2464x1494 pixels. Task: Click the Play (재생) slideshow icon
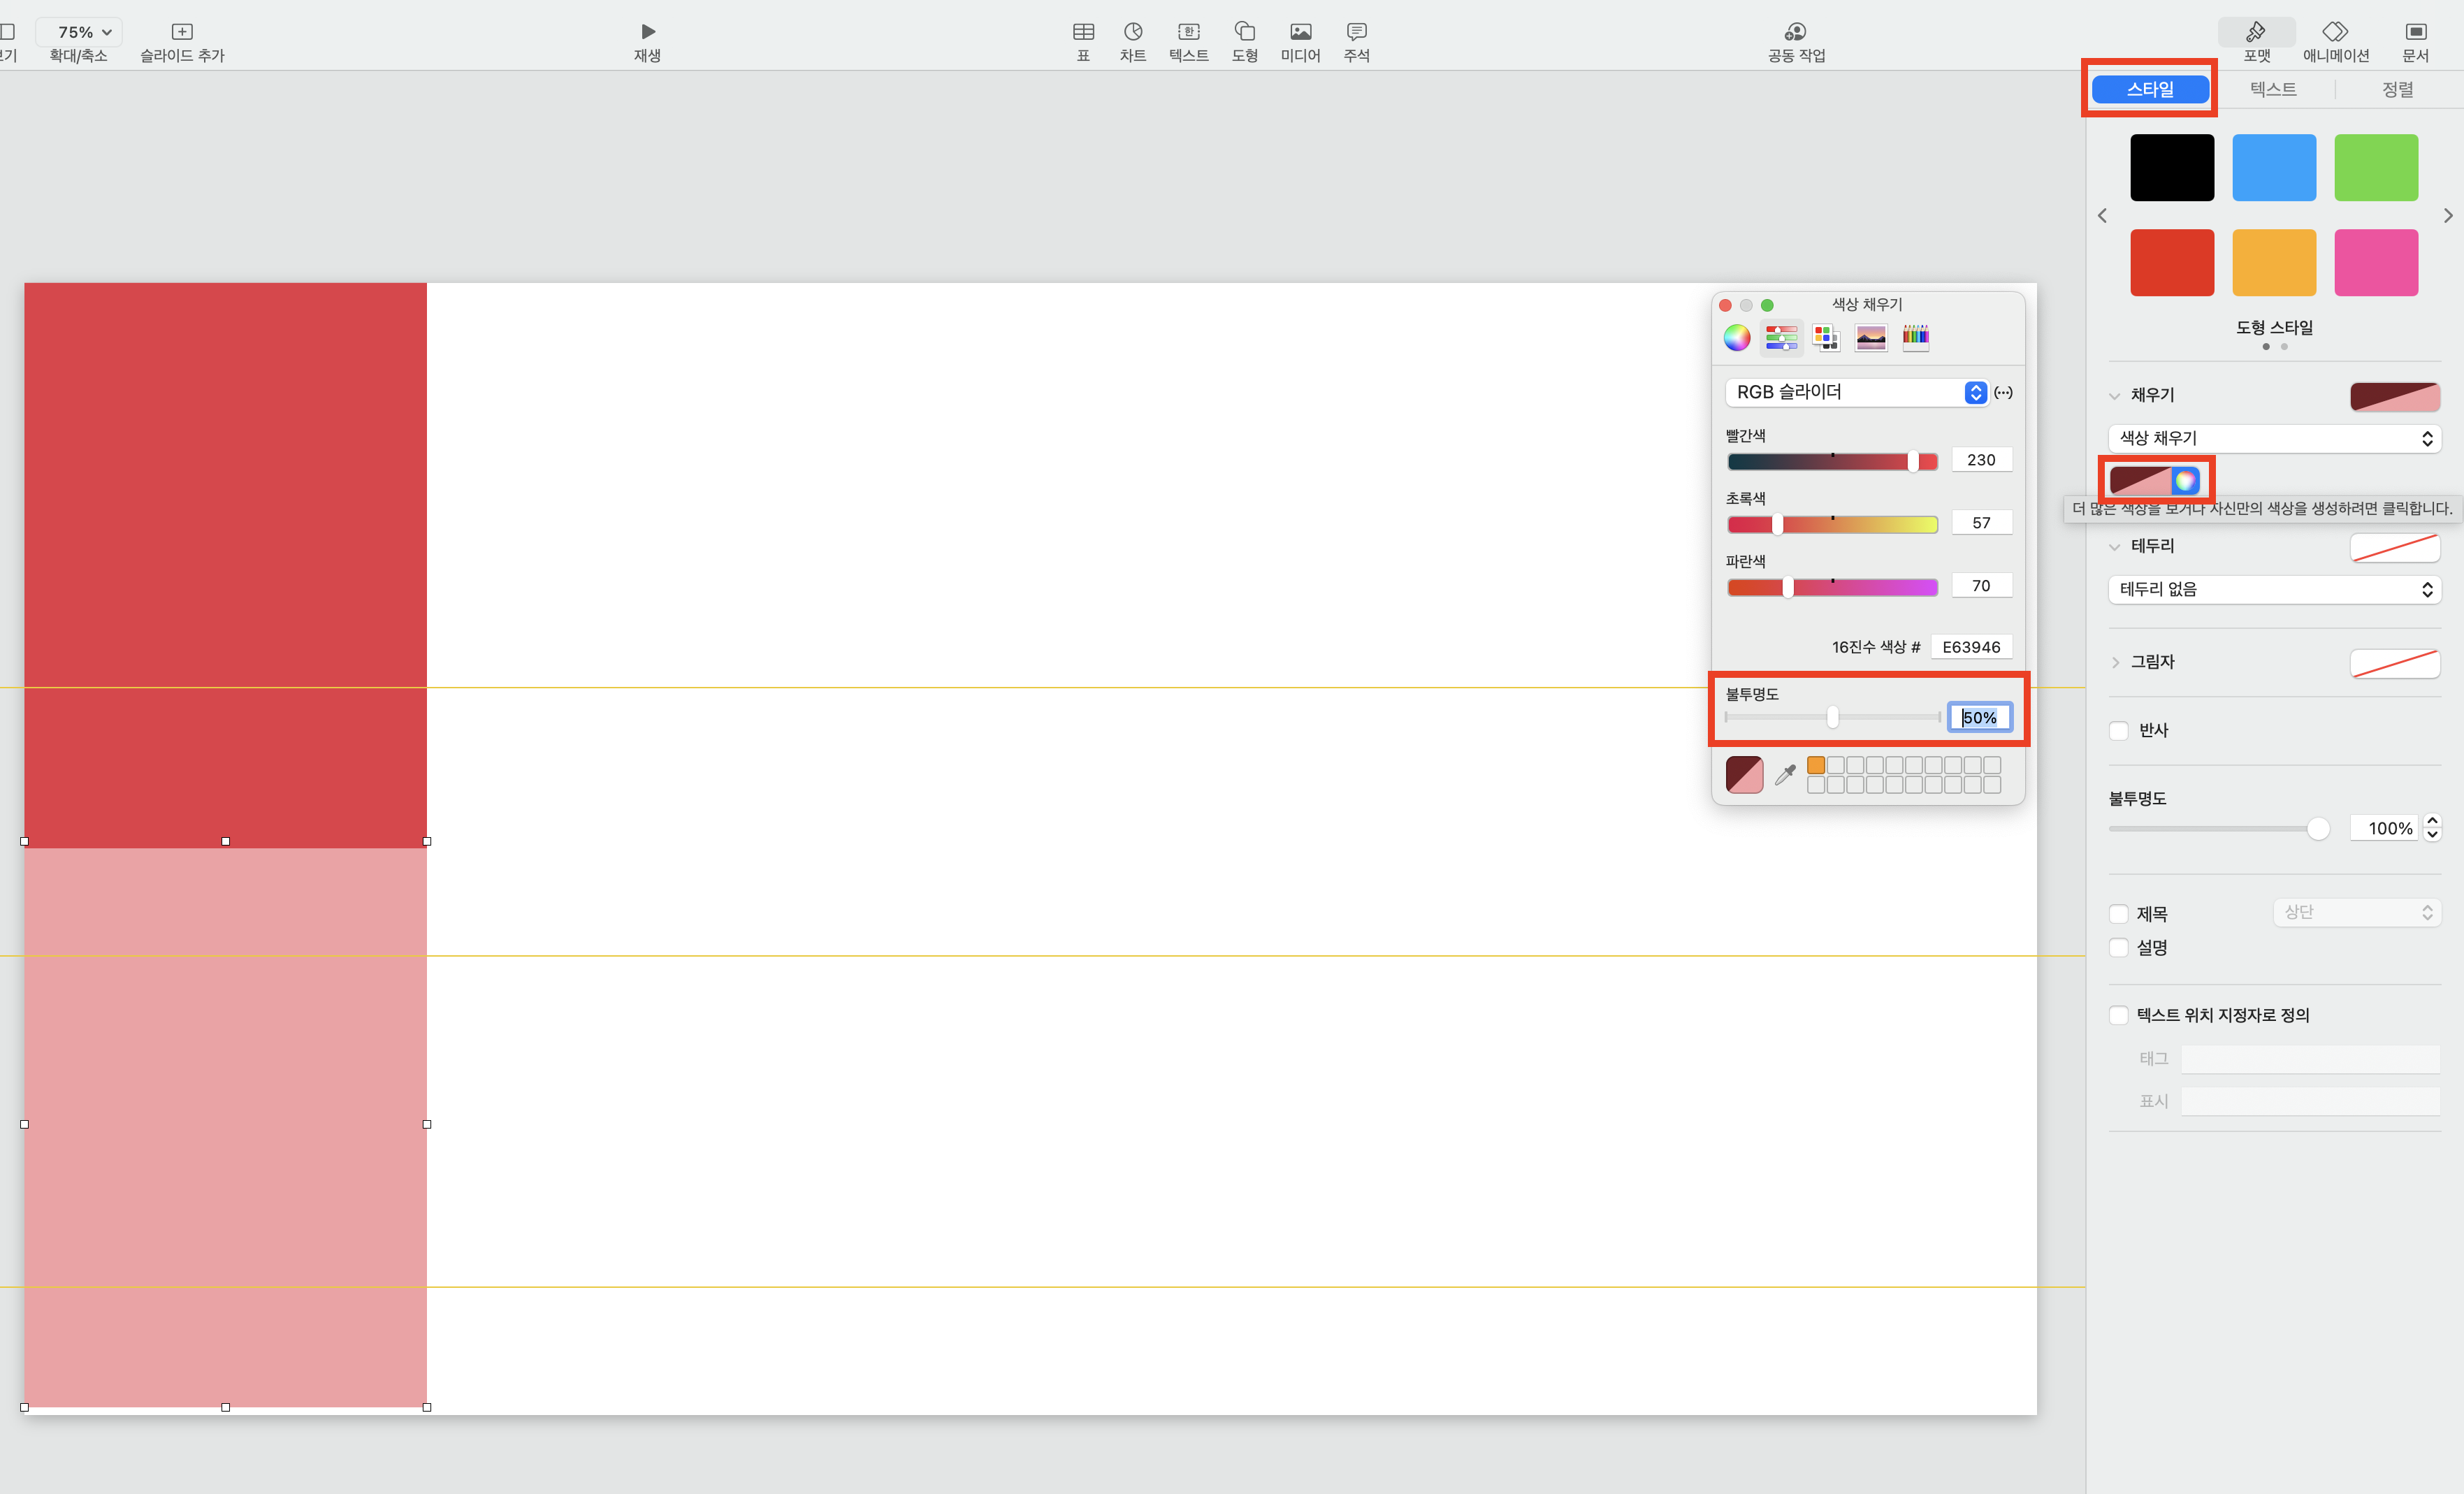click(x=647, y=32)
